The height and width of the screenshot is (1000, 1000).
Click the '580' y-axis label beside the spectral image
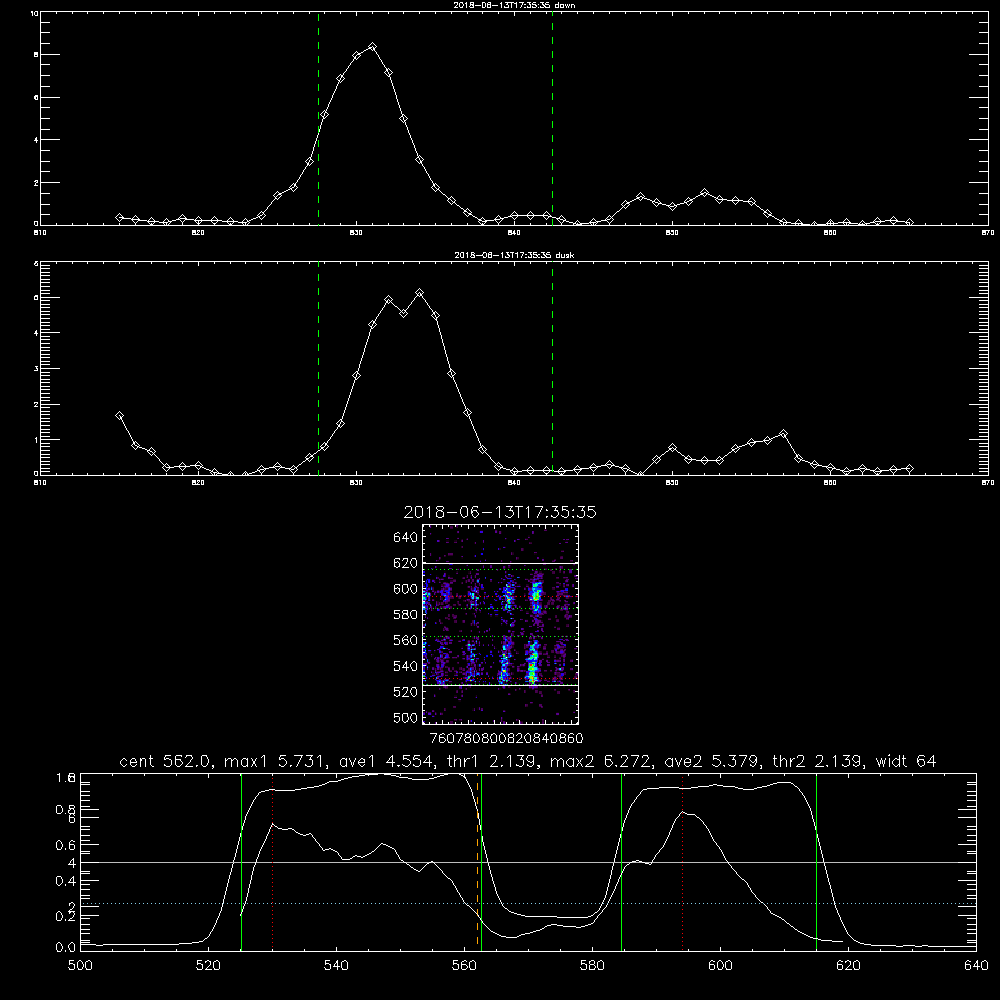406,614
